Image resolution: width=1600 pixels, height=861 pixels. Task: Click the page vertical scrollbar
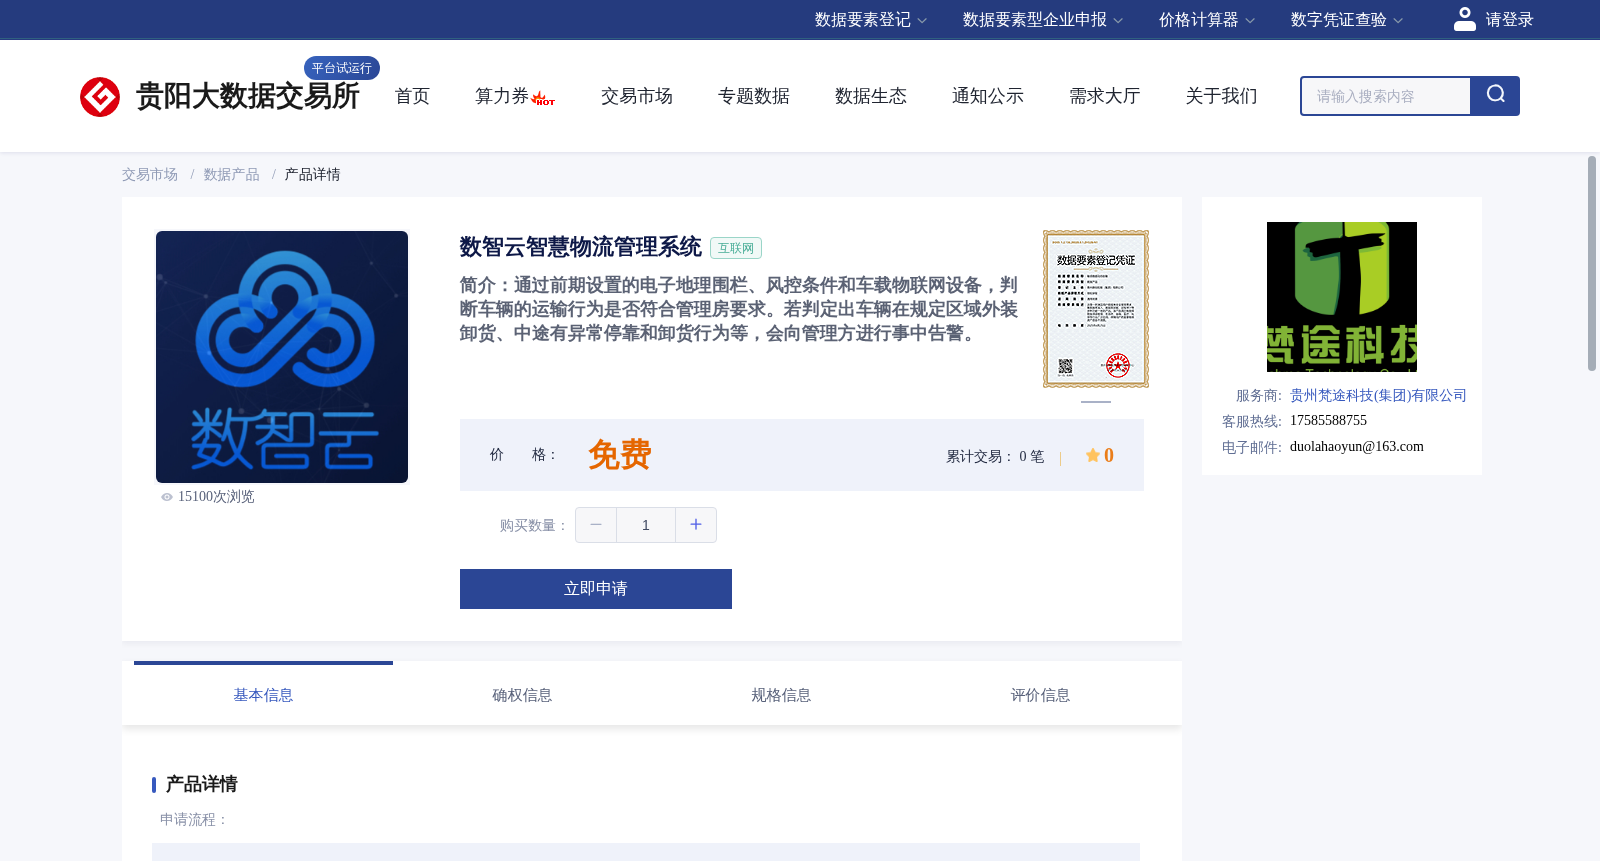pos(1592,264)
